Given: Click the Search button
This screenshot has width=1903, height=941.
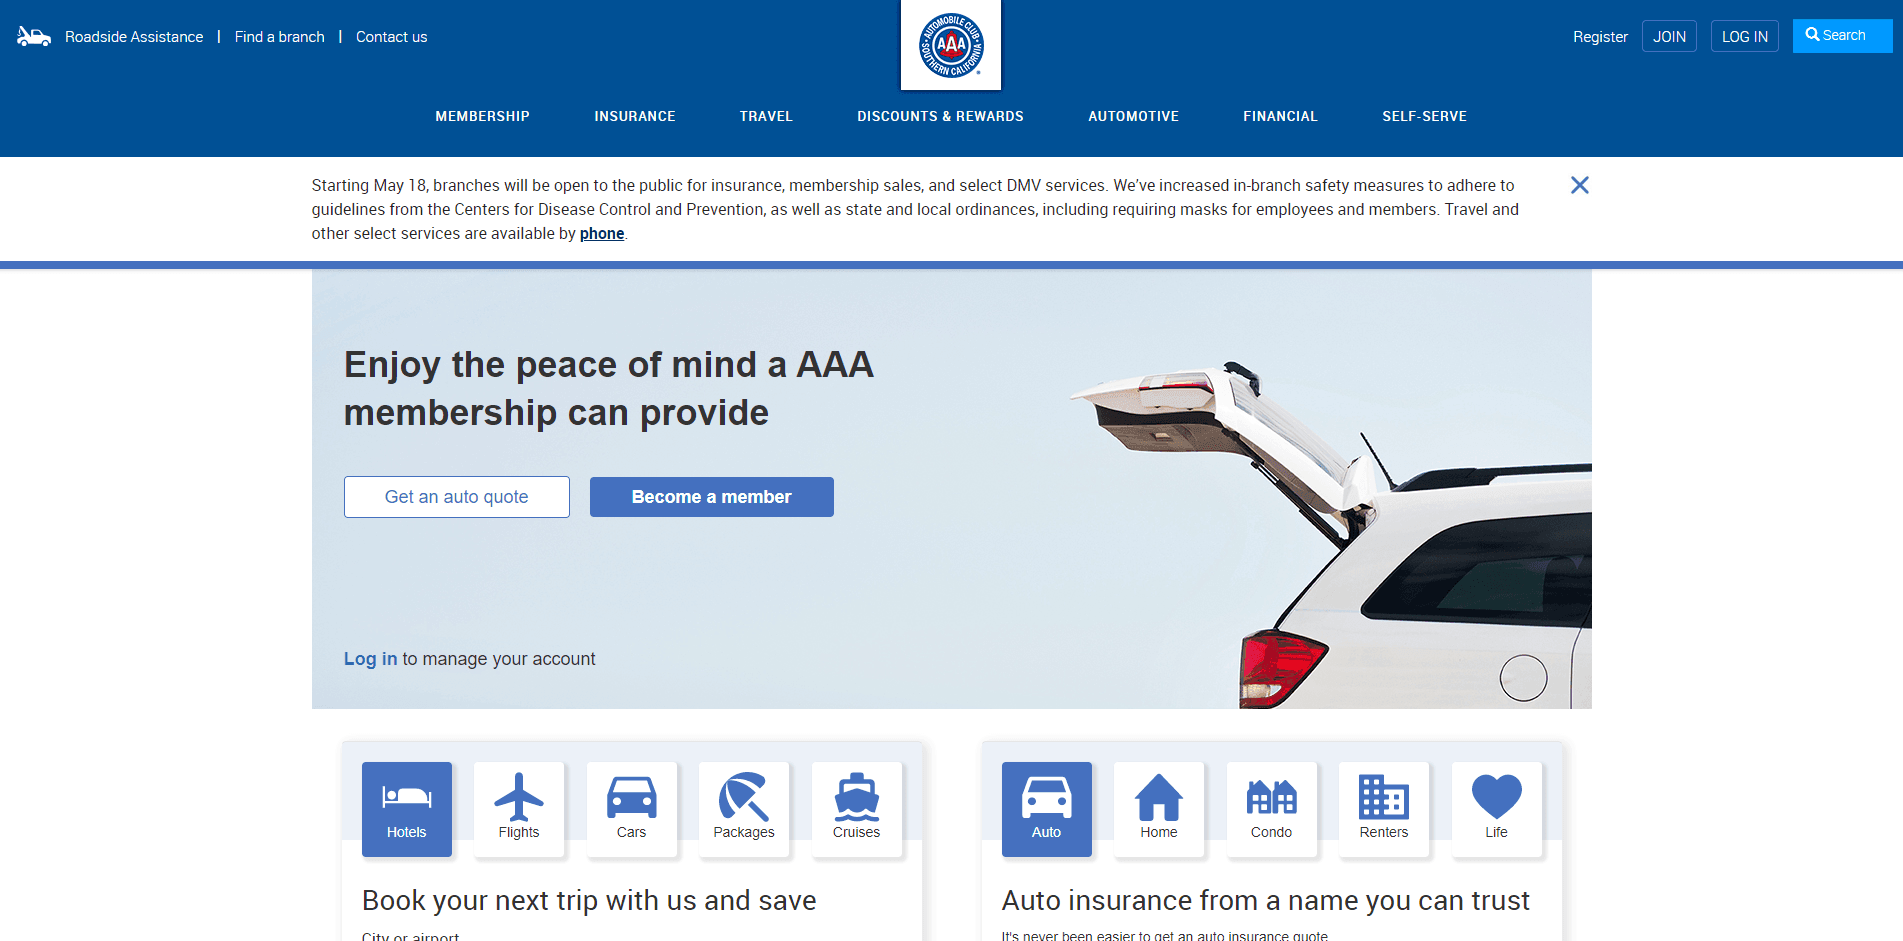Looking at the screenshot, I should point(1842,36).
